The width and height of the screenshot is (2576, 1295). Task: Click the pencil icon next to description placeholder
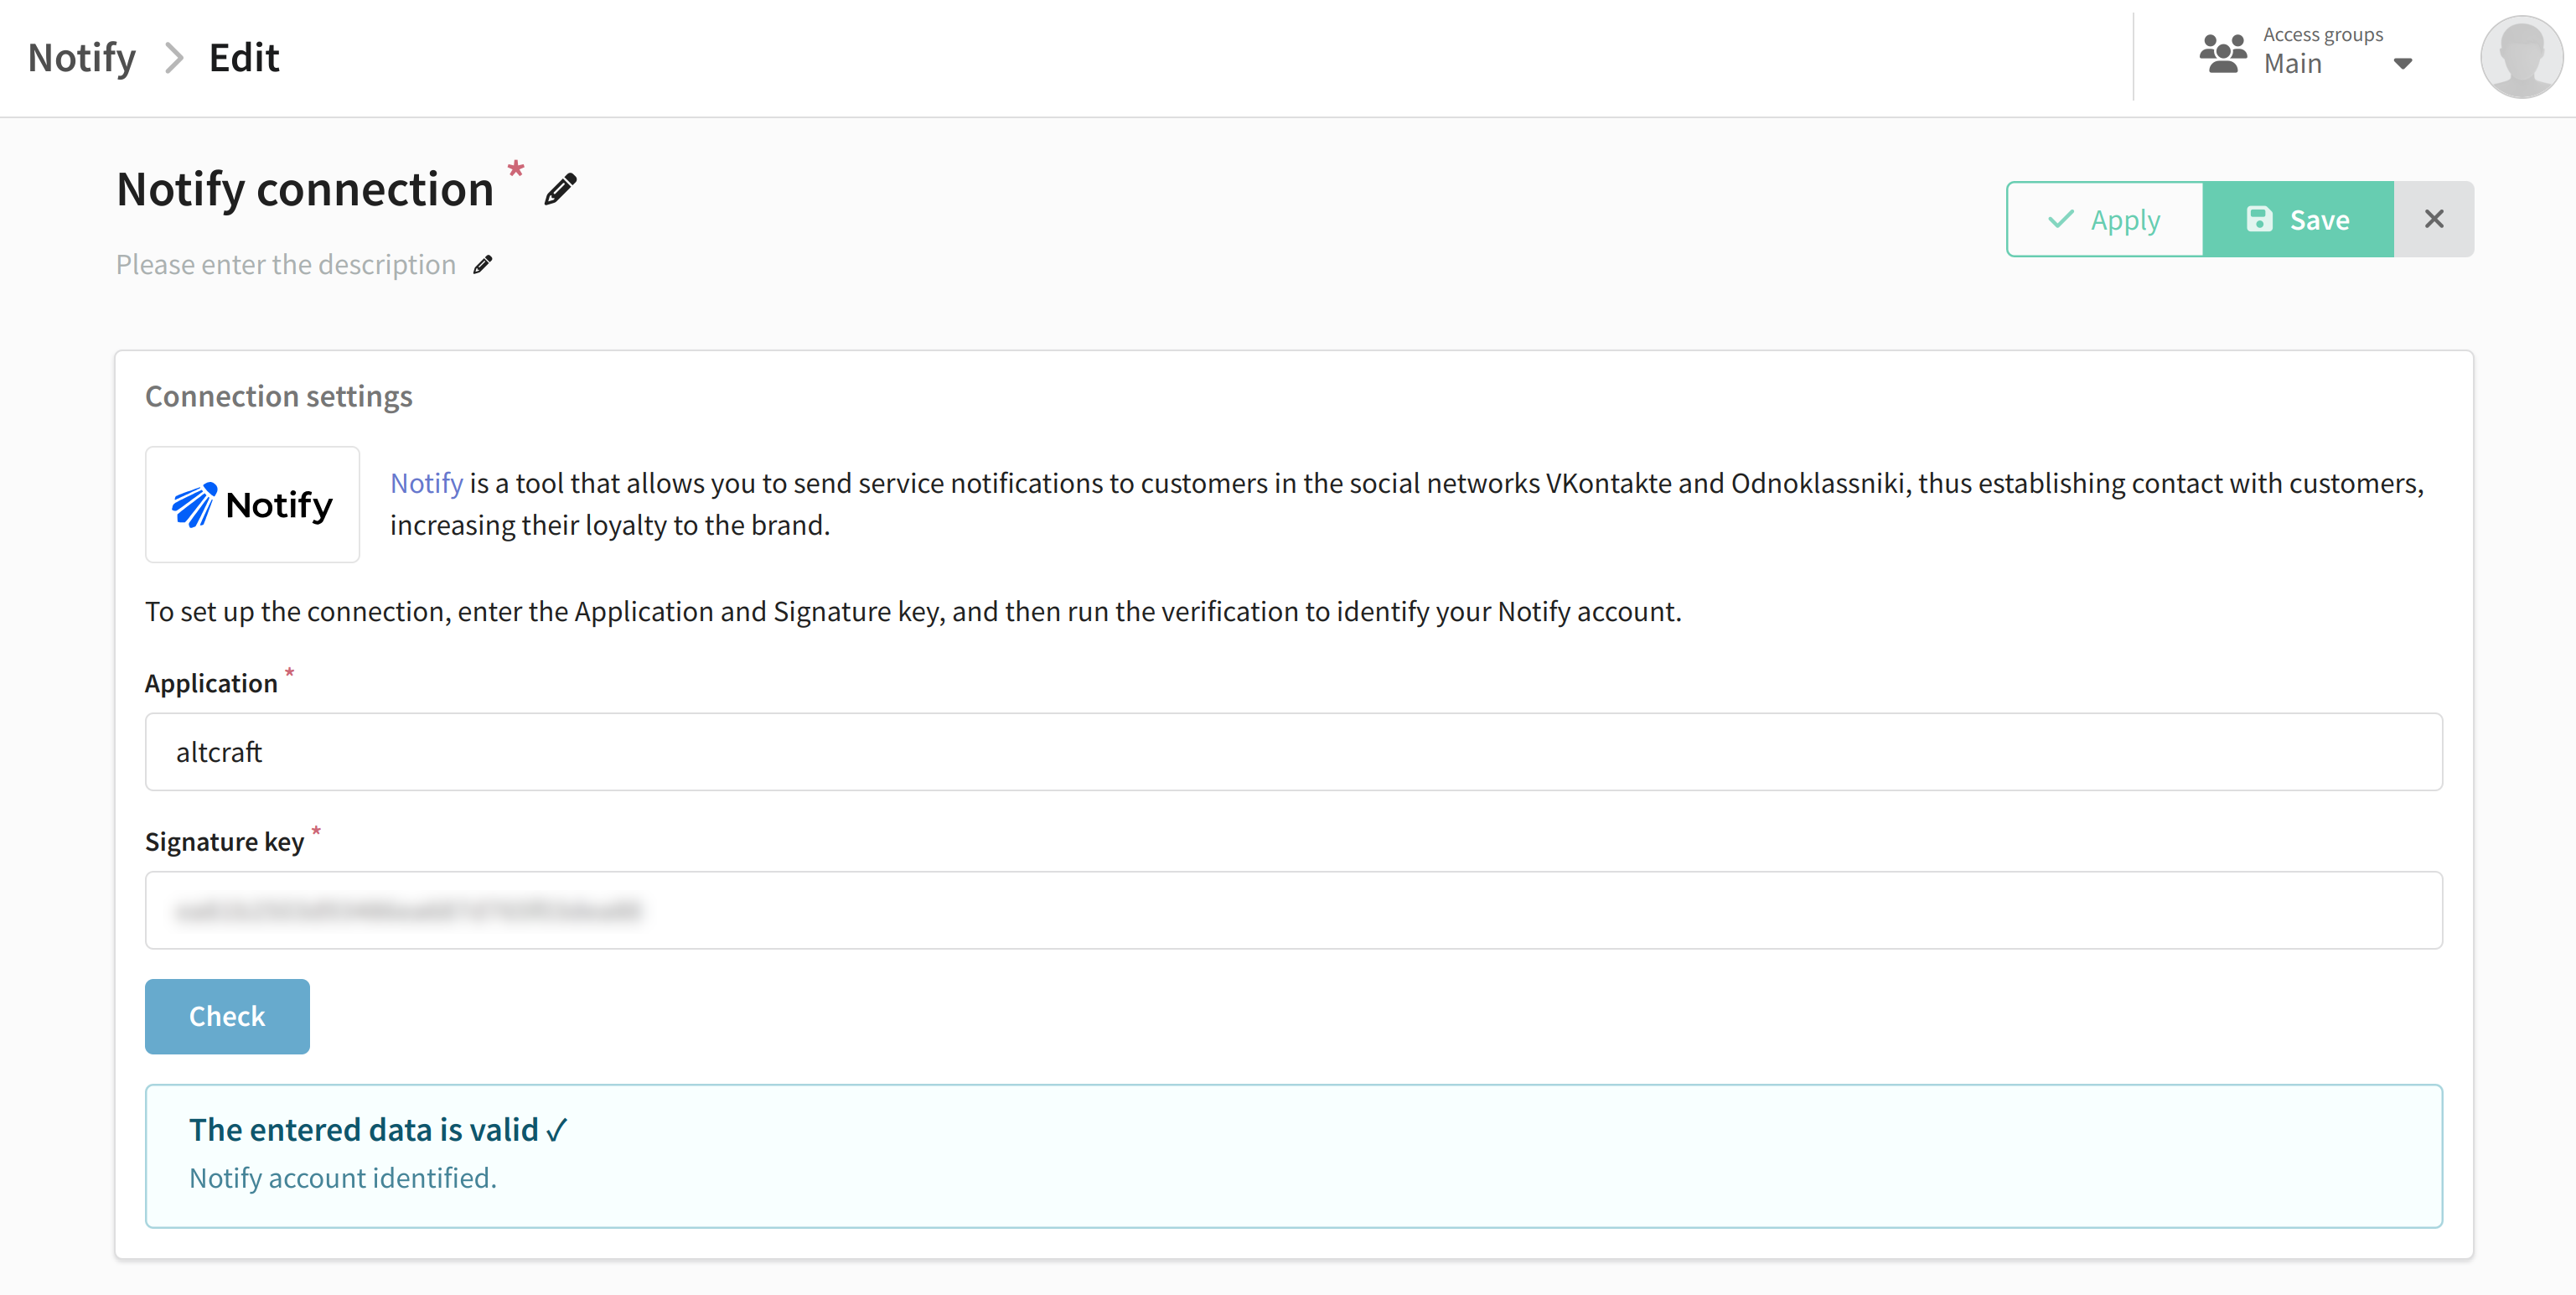(483, 264)
